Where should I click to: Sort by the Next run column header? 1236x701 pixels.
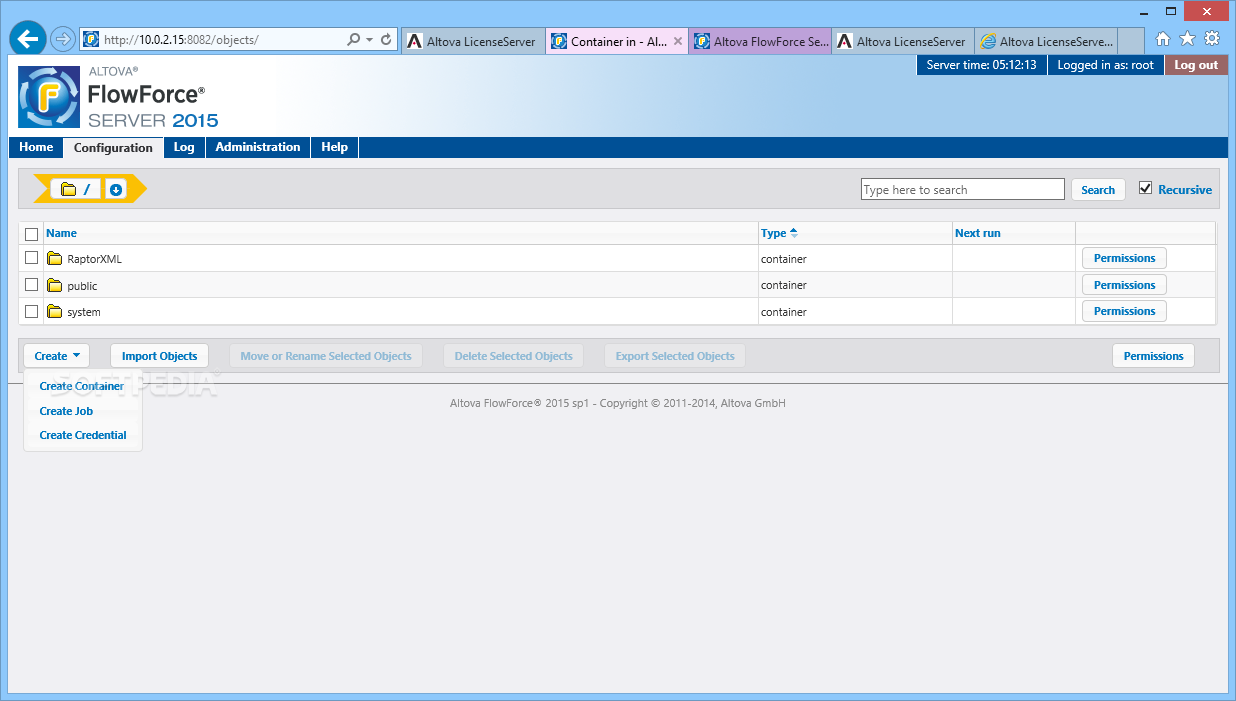pyautogui.click(x=977, y=233)
